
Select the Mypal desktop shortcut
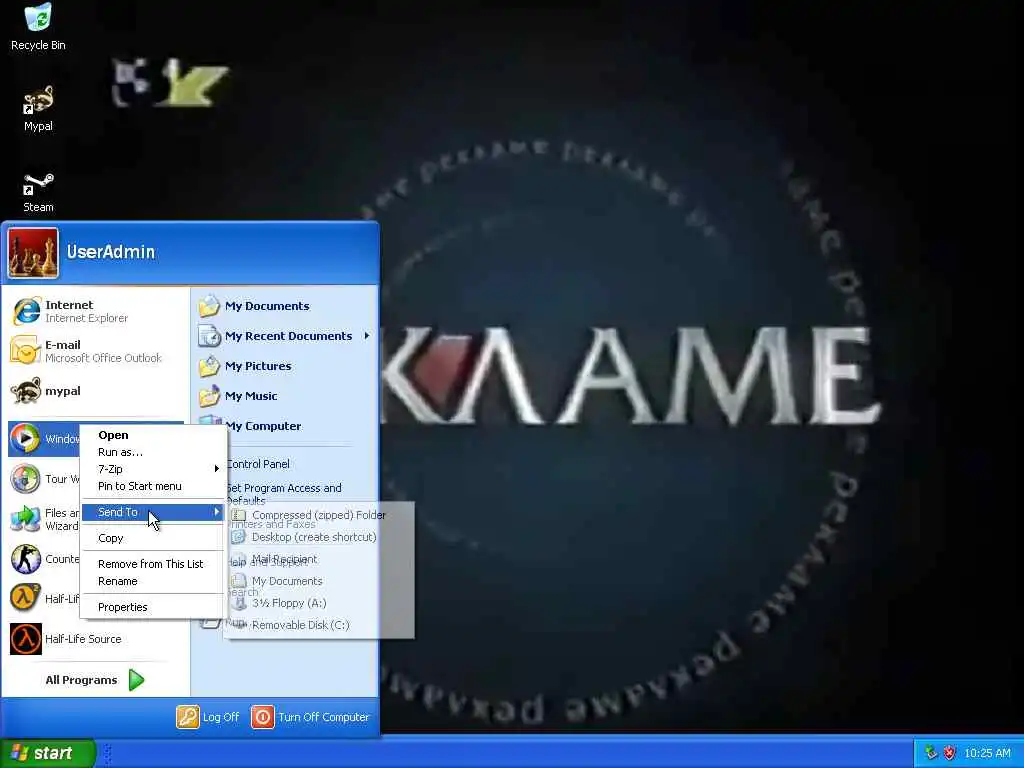(x=38, y=109)
